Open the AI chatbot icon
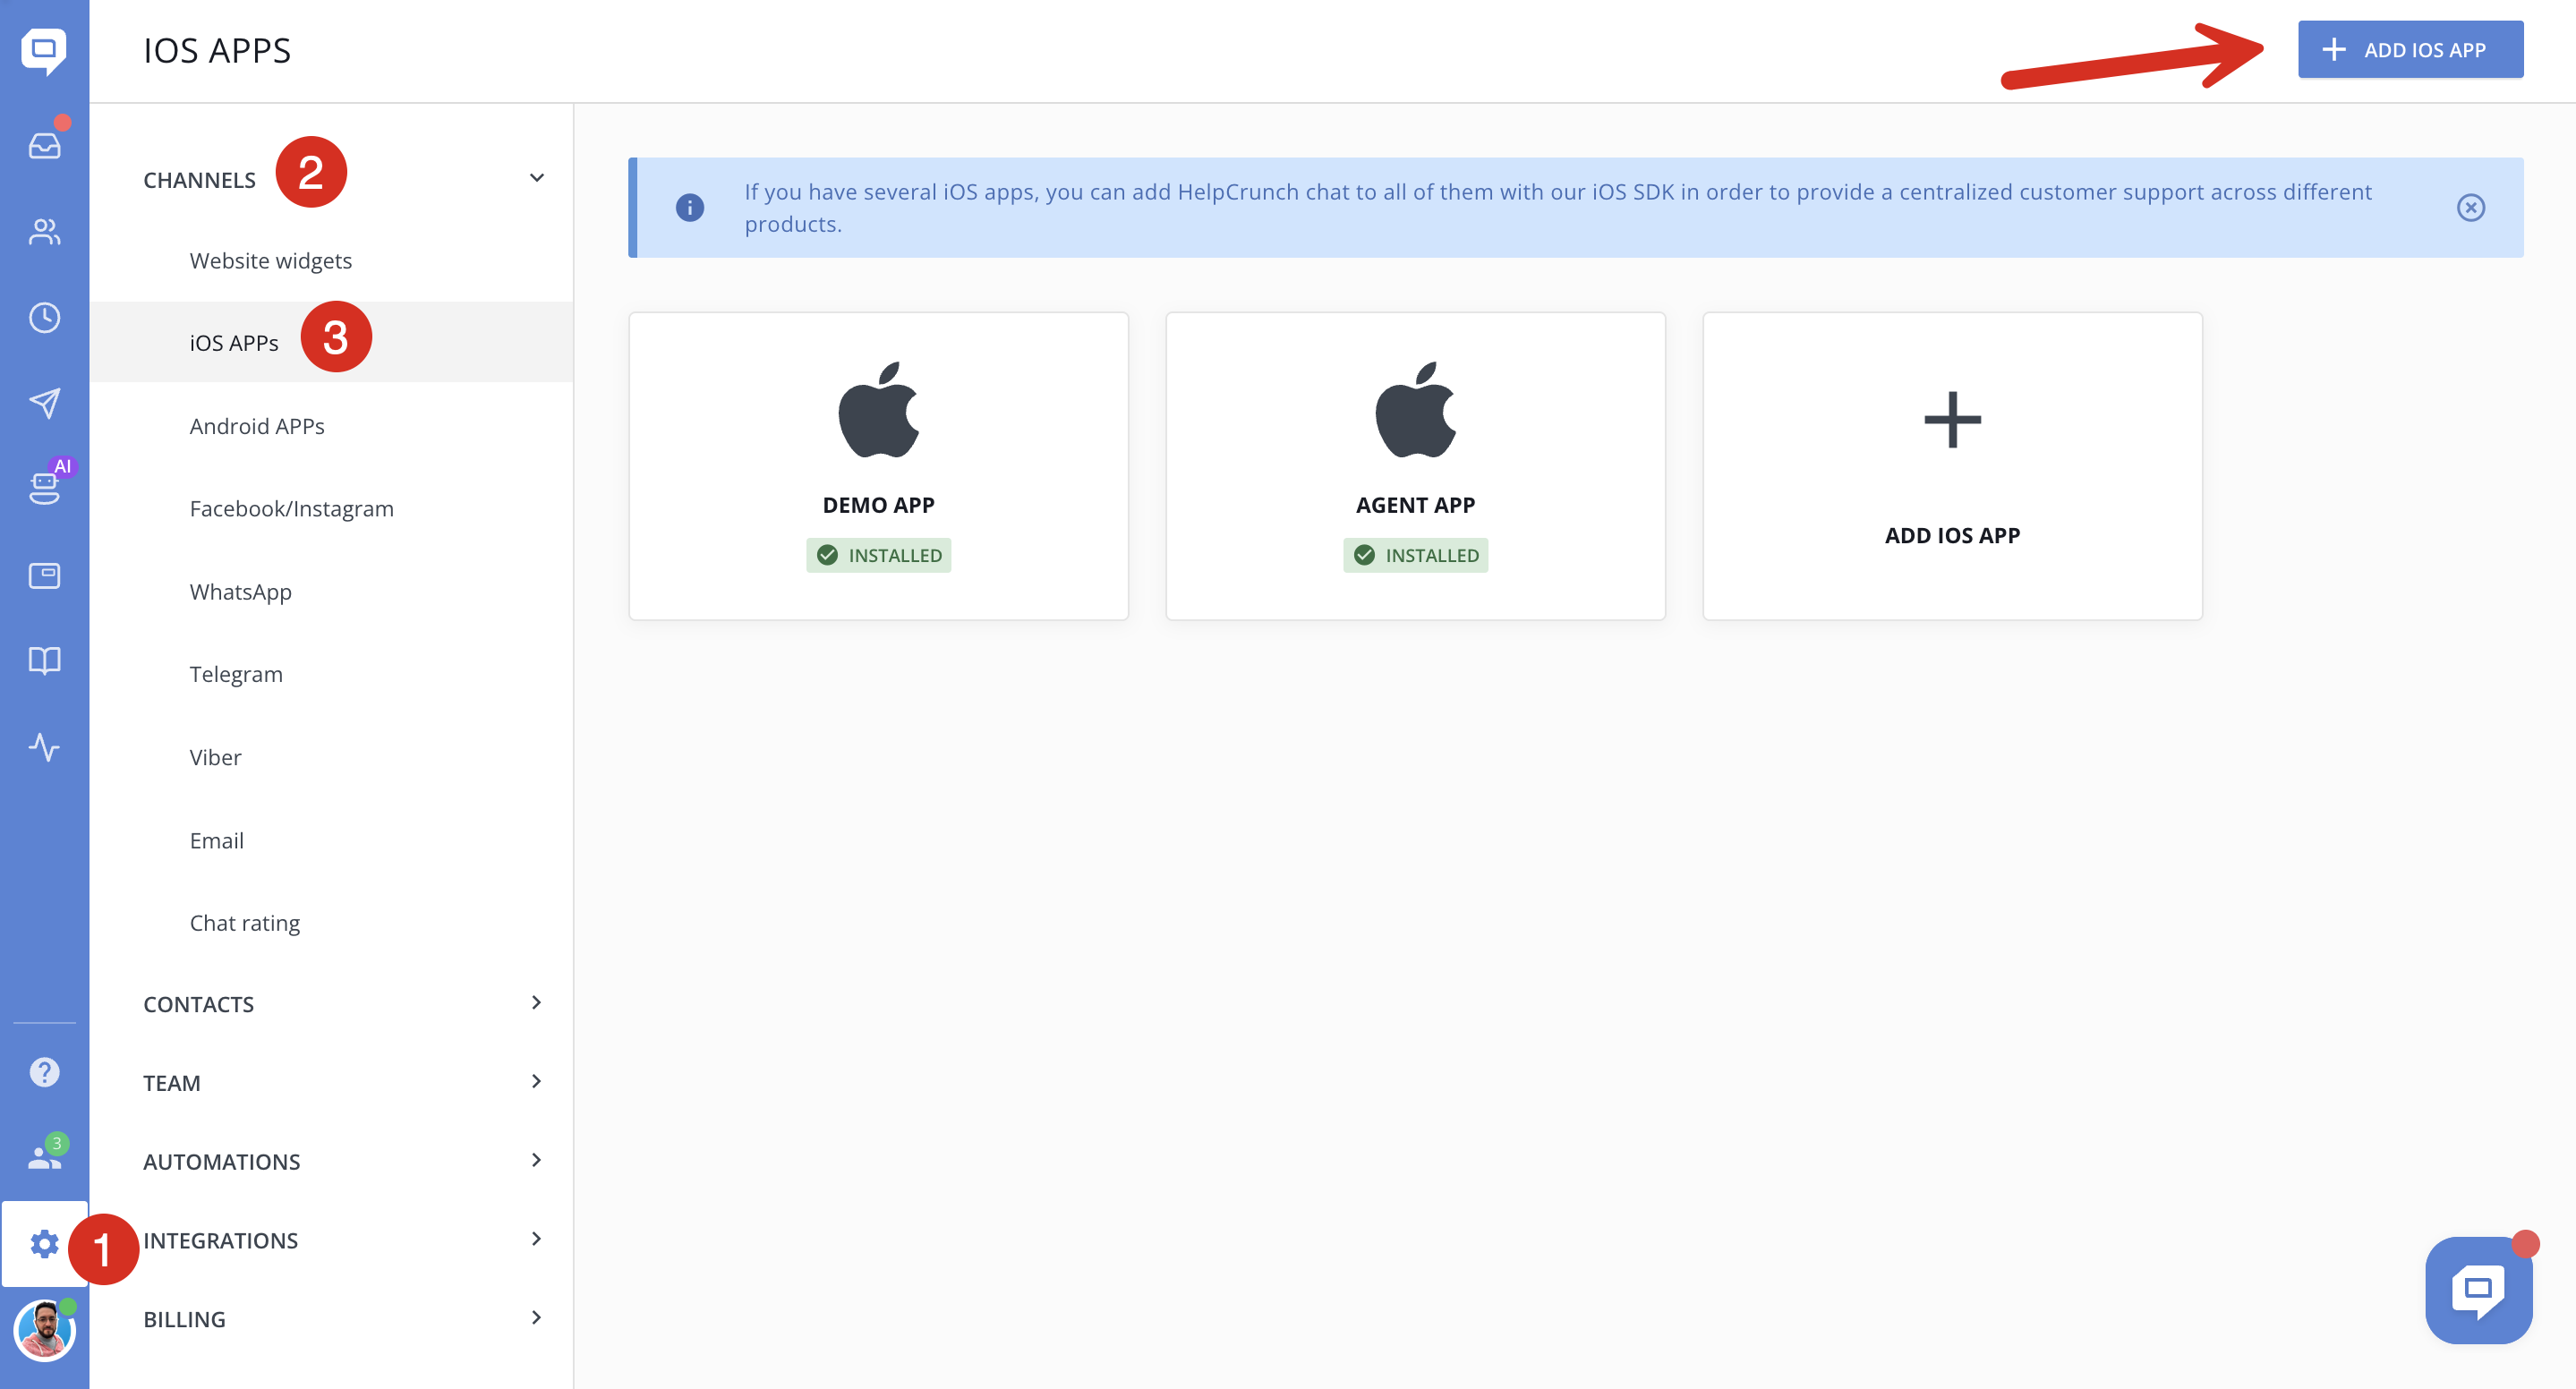Screen dimensions: 2576x1389 coord(44,488)
